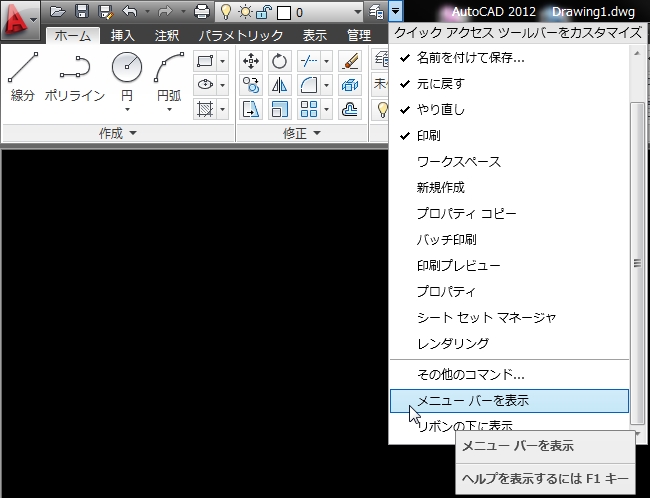Select the Explode tool icon
Image resolution: width=650 pixels, height=498 pixels.
pyautogui.click(x=349, y=85)
